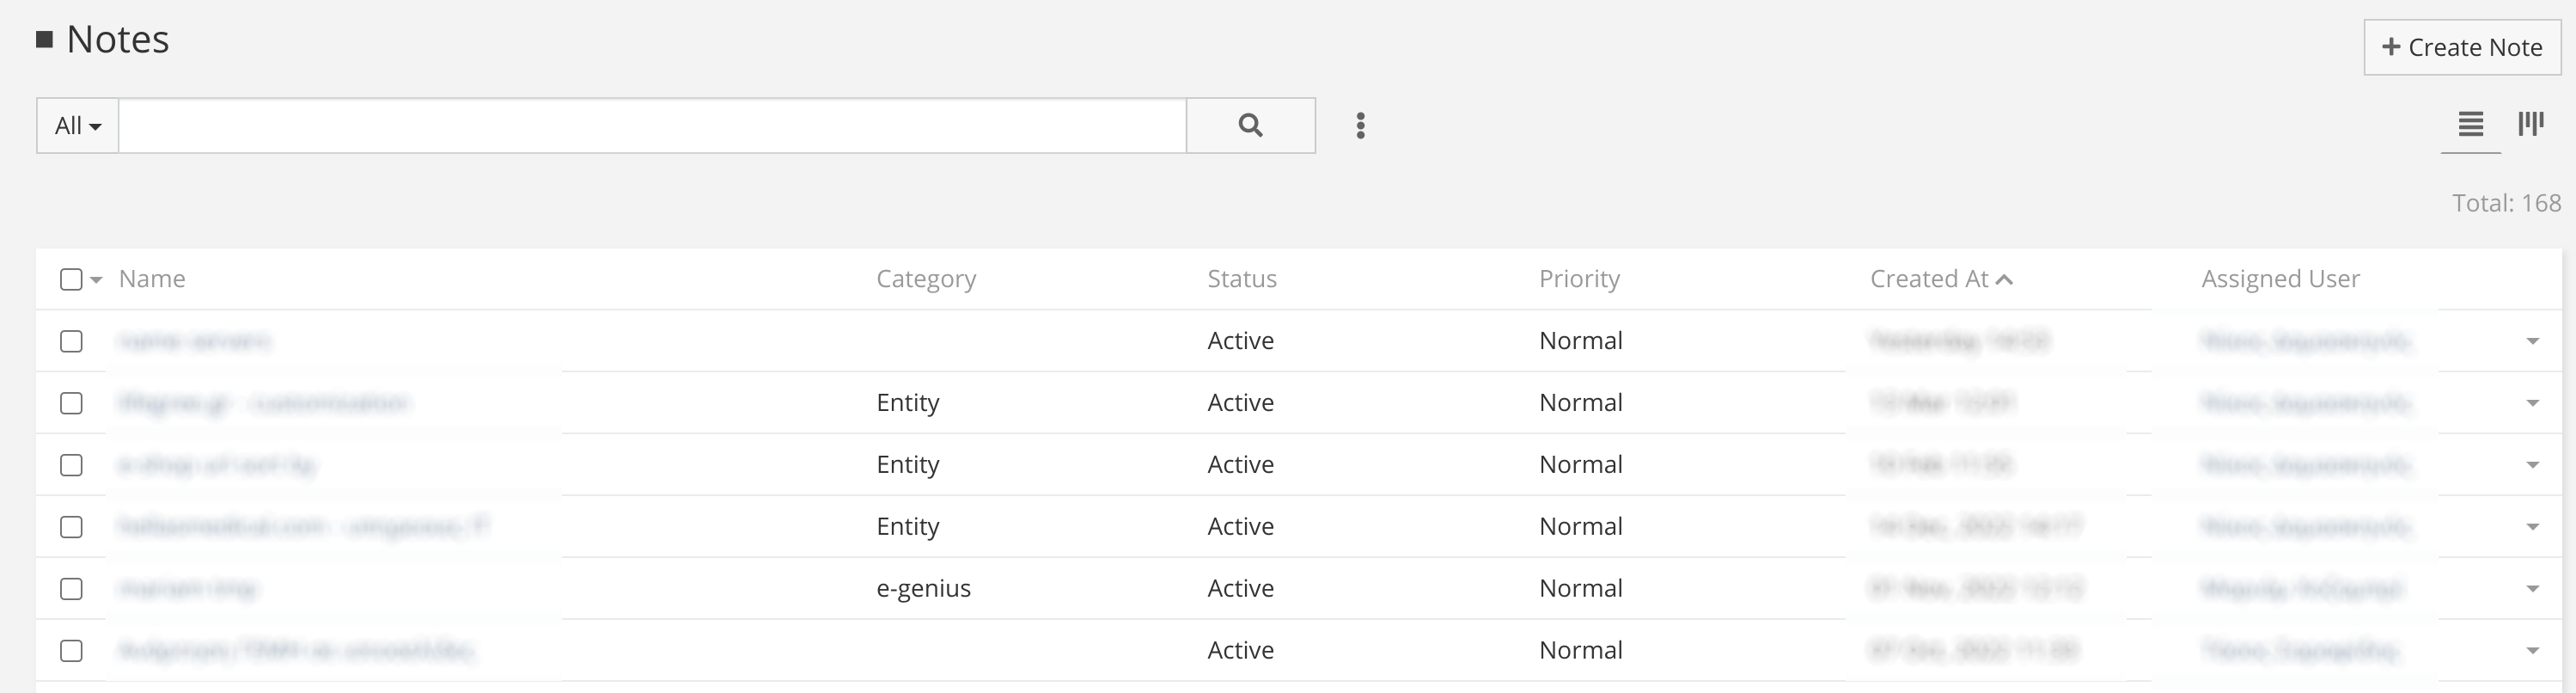Tick the select-all checkbox in header

[71, 279]
